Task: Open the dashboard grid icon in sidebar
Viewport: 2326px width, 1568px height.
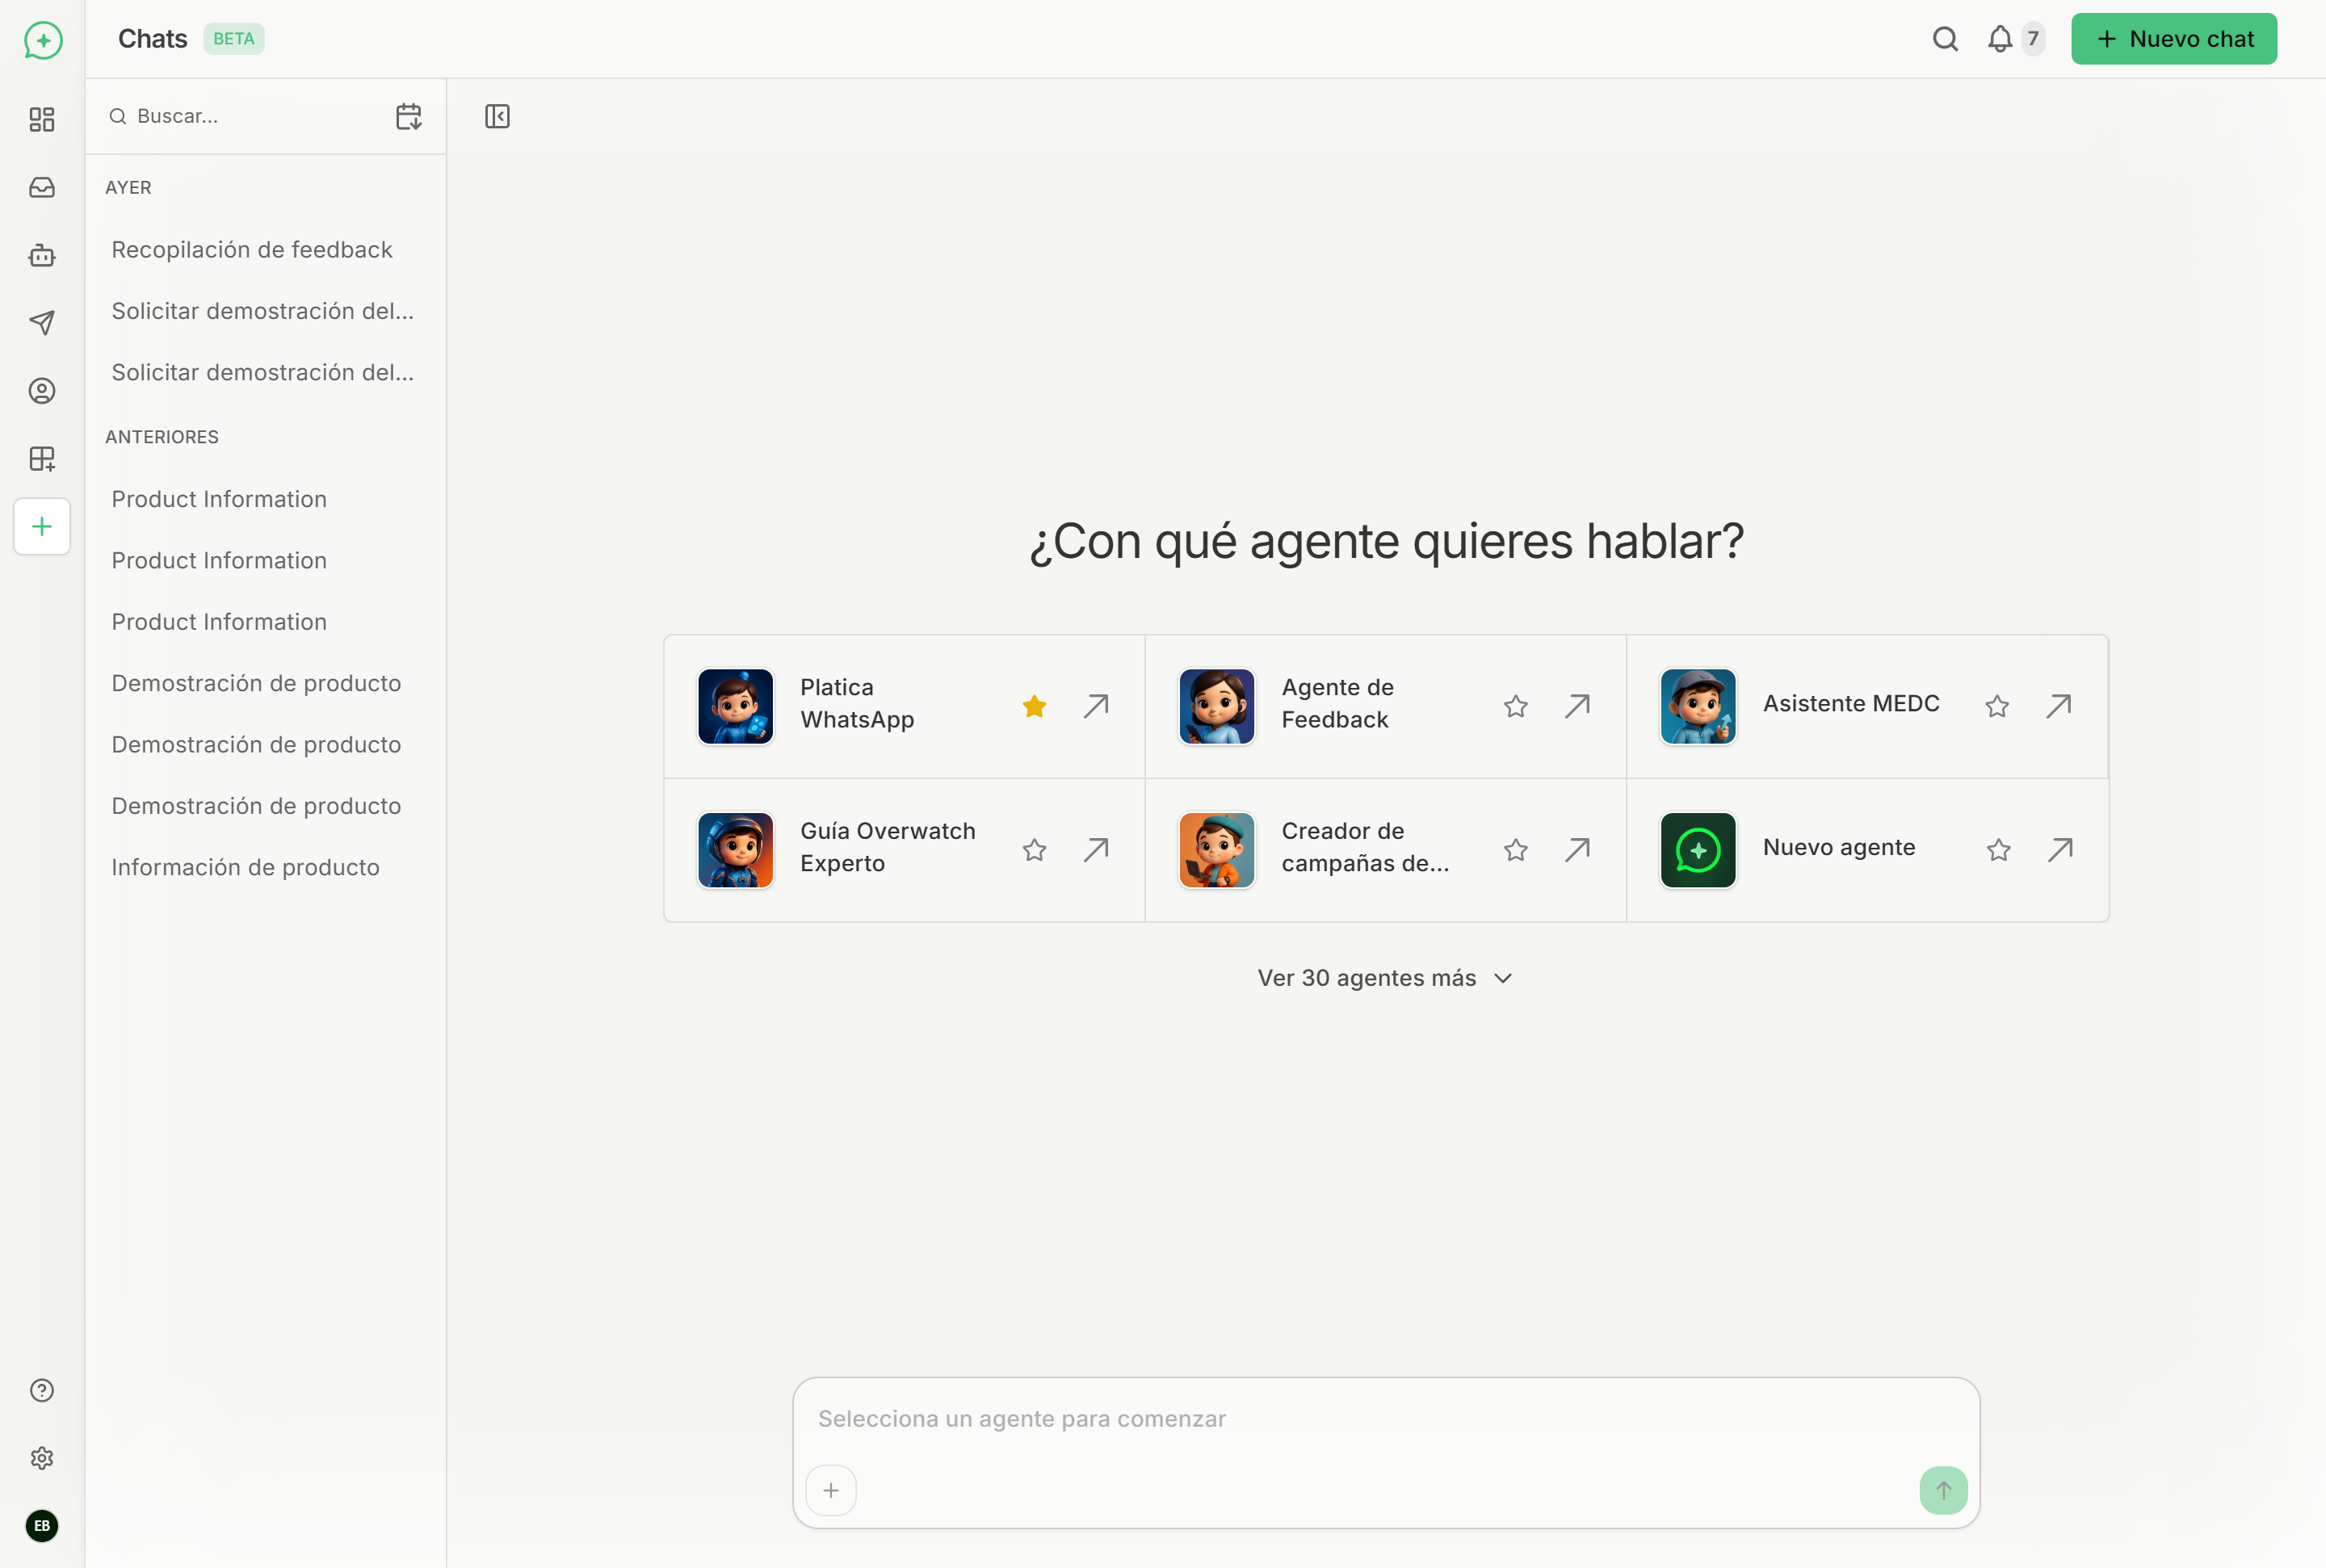Action: (42, 120)
